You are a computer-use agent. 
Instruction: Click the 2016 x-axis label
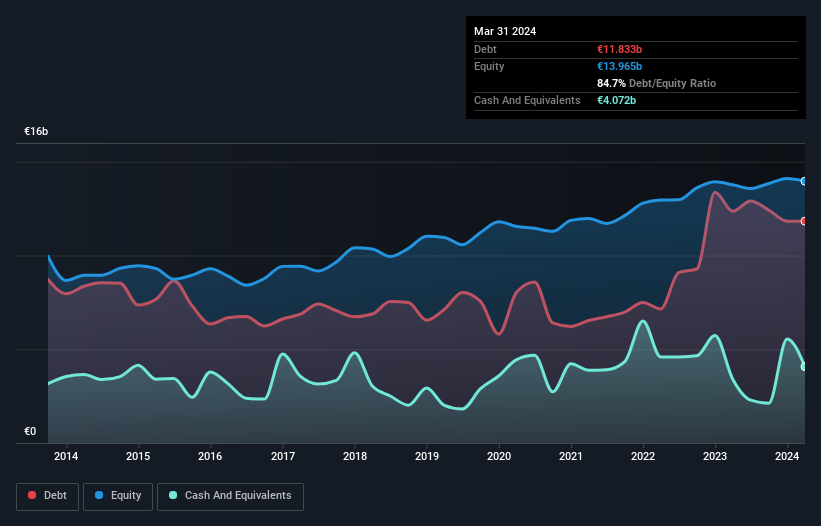210,456
